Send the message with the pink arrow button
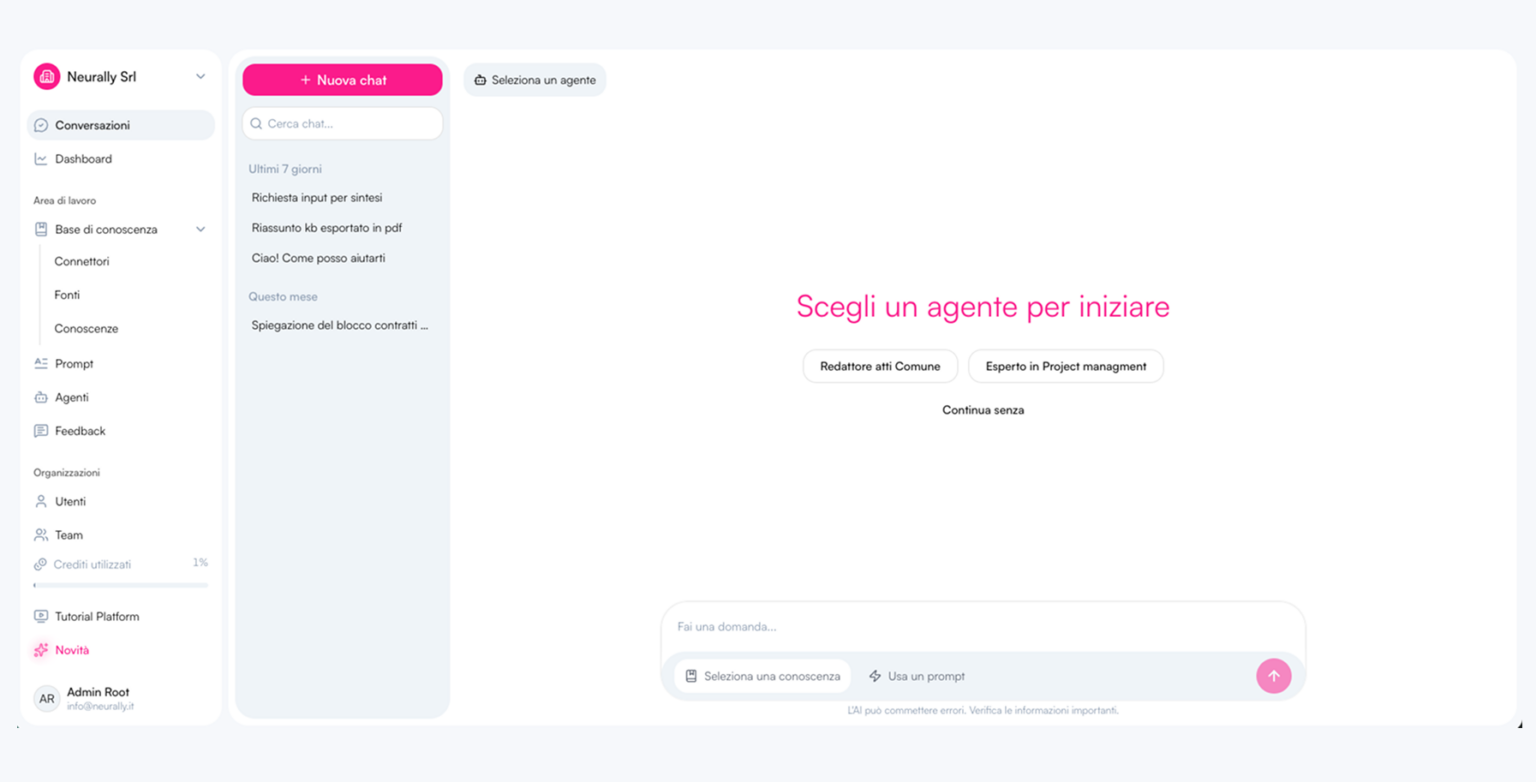The width and height of the screenshot is (1536, 782). tap(1273, 676)
